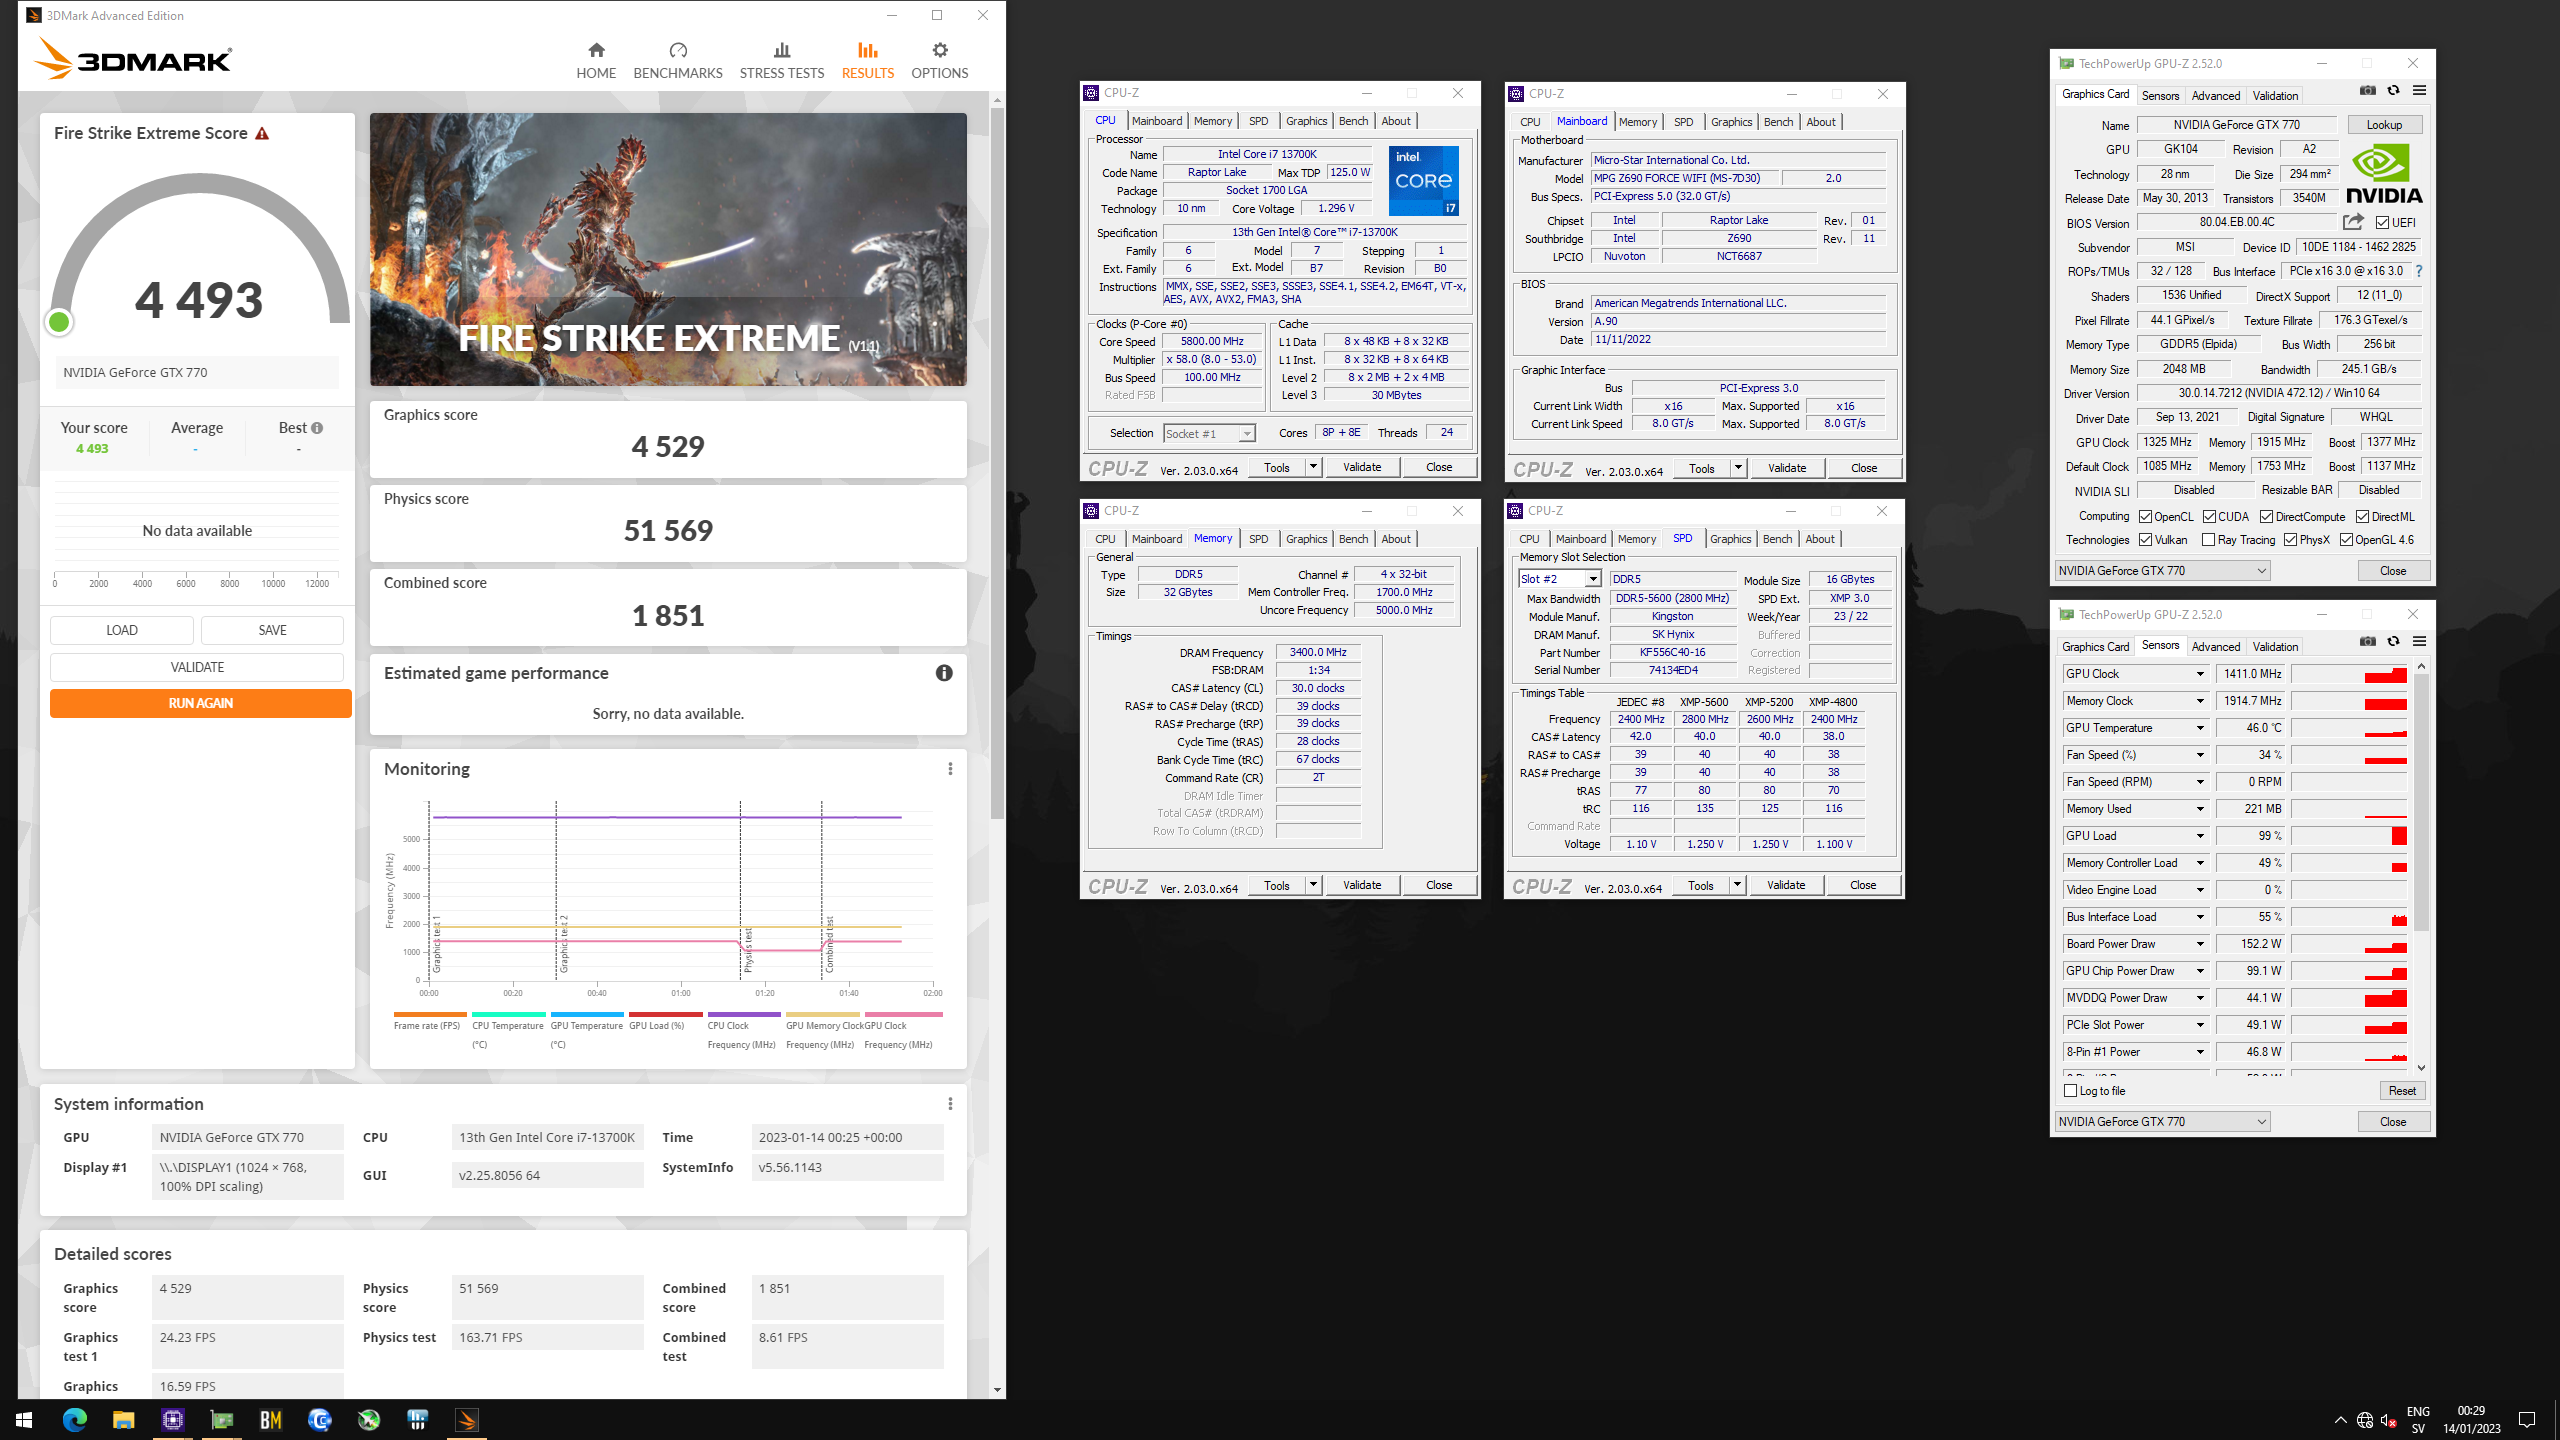Switch to the Bench tab in CPU-Z CPU window

(x=1353, y=121)
